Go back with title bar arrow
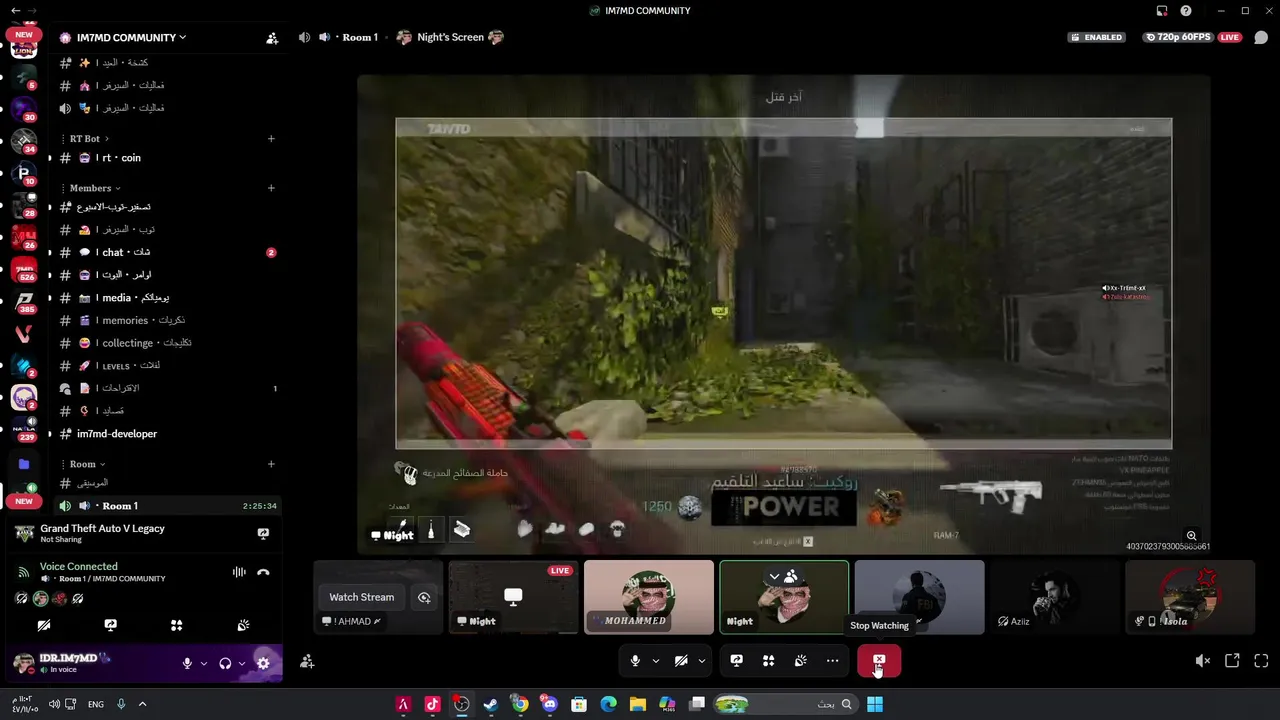 [x=15, y=11]
